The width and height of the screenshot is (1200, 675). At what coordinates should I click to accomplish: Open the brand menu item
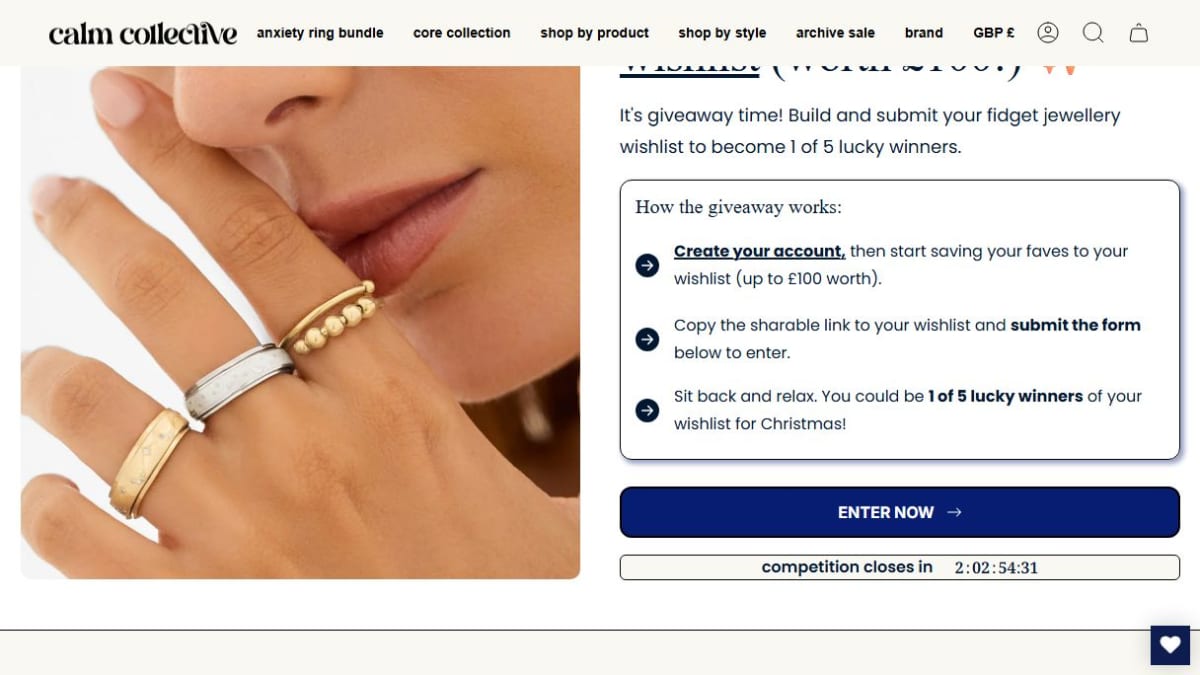pos(924,33)
